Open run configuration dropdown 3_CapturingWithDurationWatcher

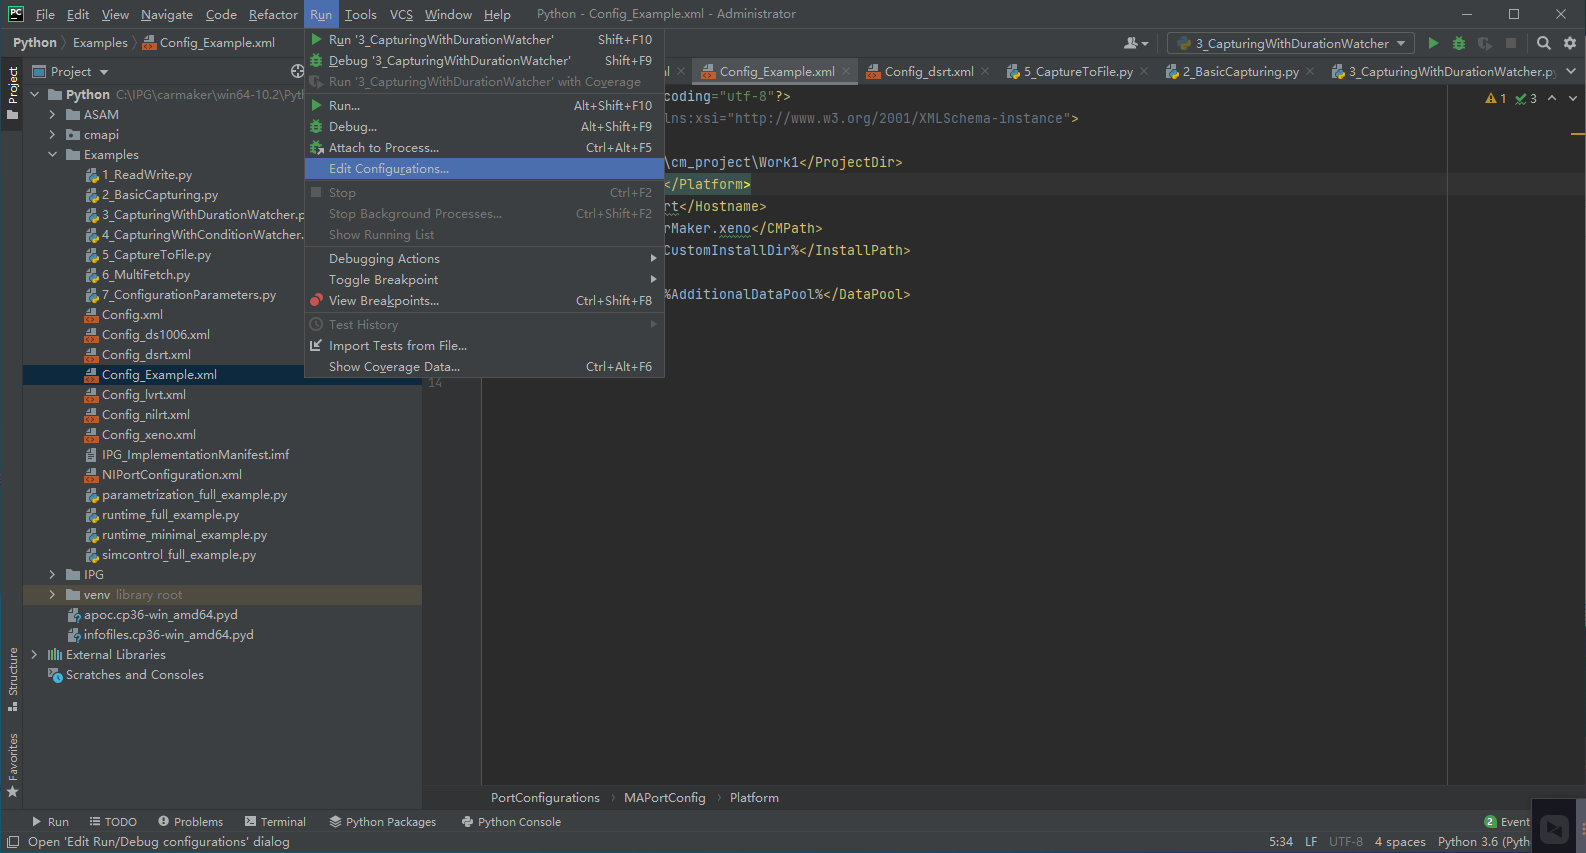(1292, 43)
